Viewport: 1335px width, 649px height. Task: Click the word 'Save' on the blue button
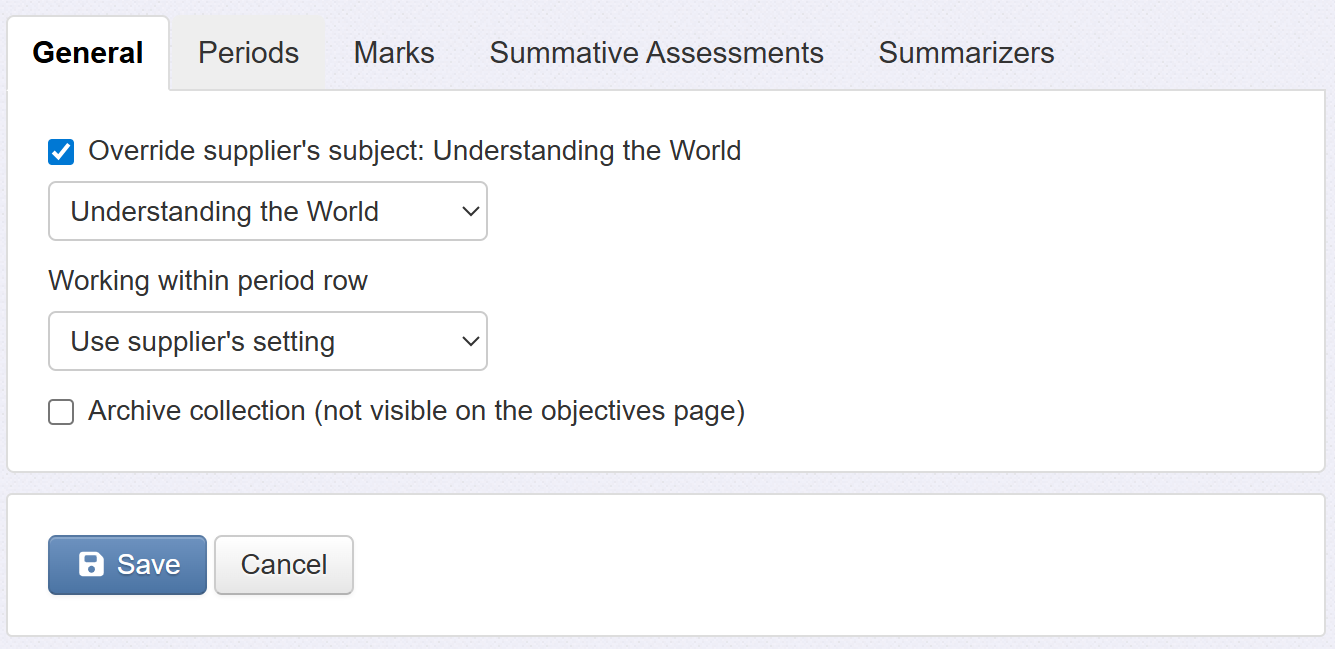(x=148, y=565)
